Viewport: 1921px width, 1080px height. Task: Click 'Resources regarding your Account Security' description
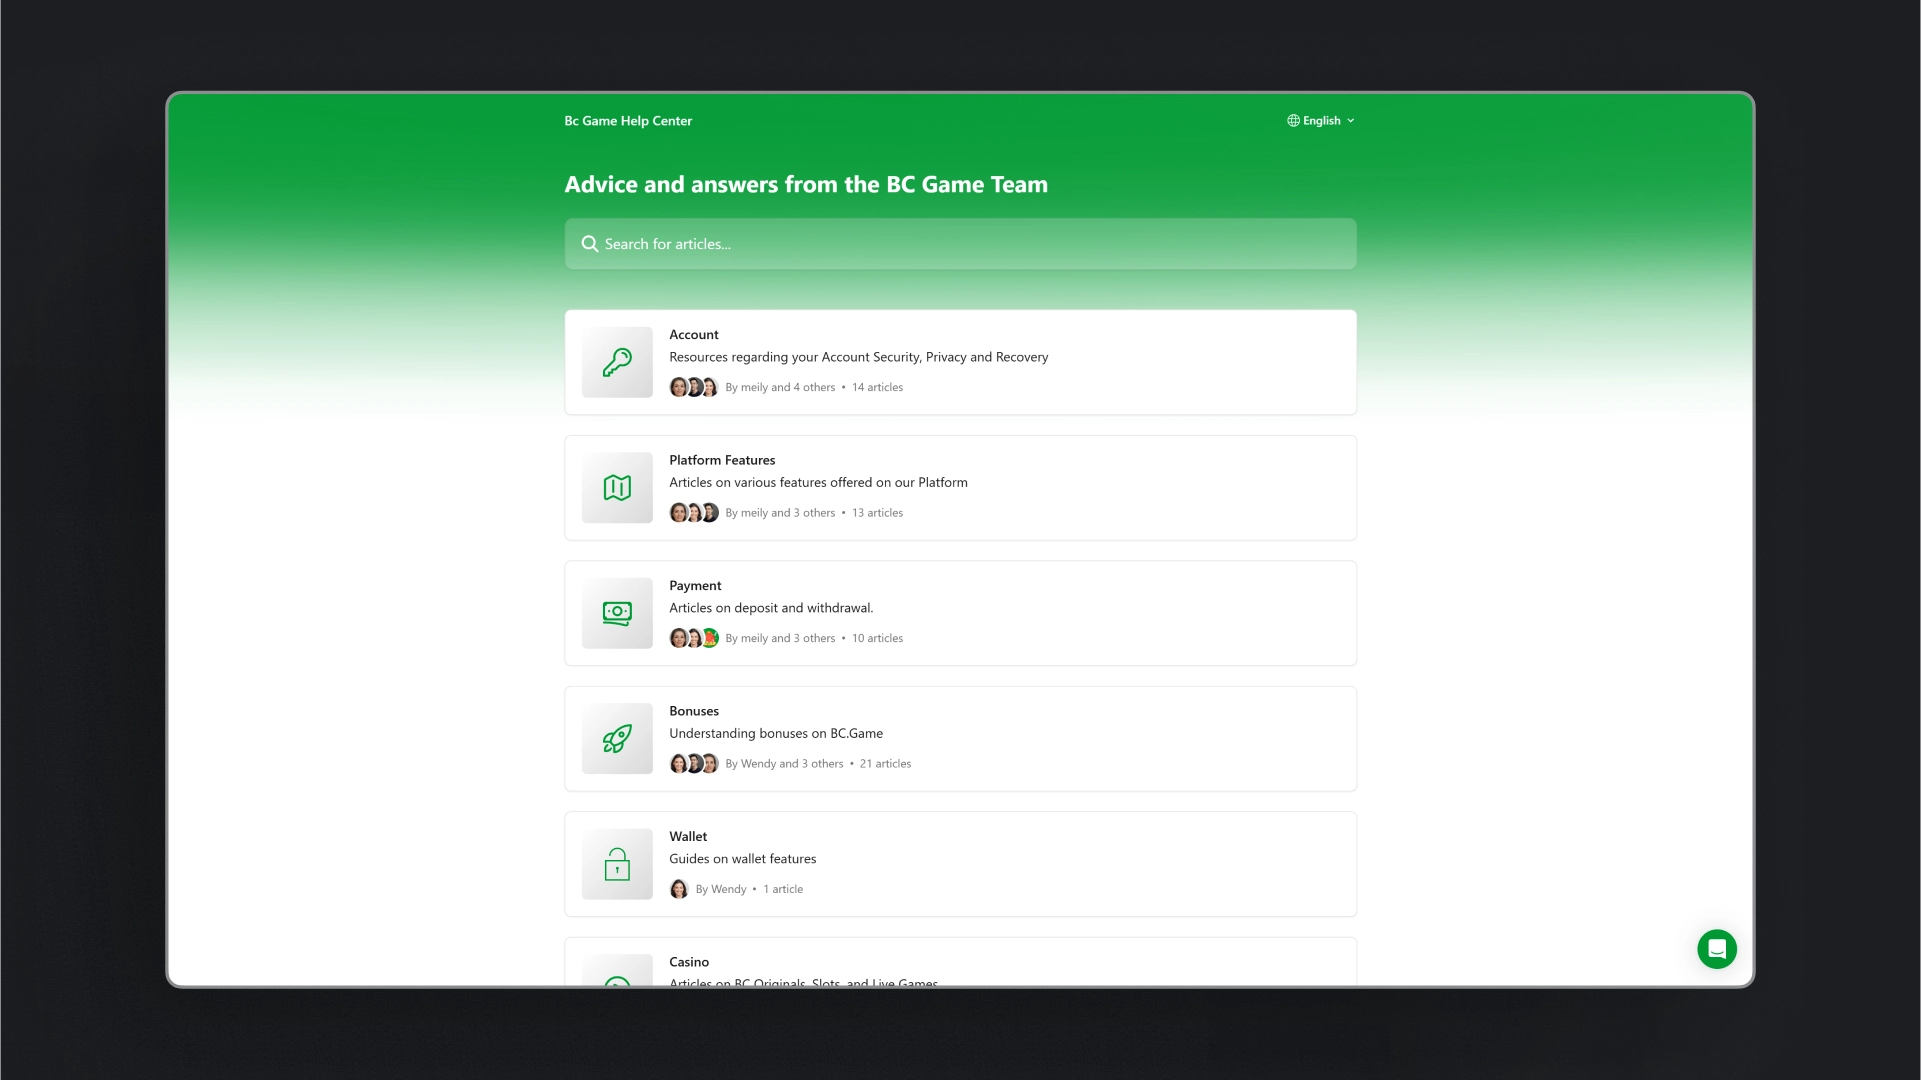858,357
